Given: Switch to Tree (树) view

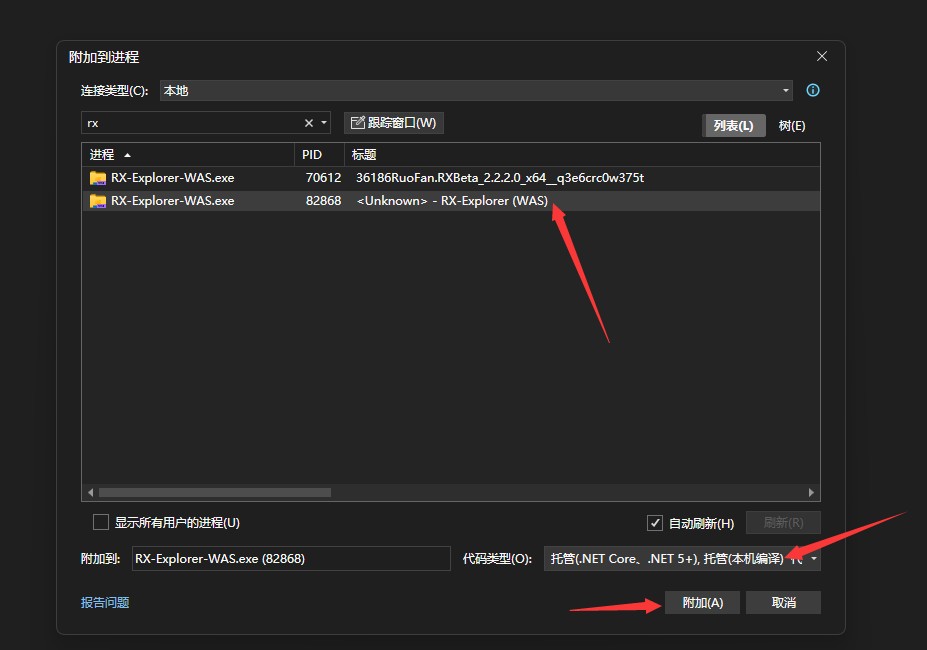Looking at the screenshot, I should 792,126.
